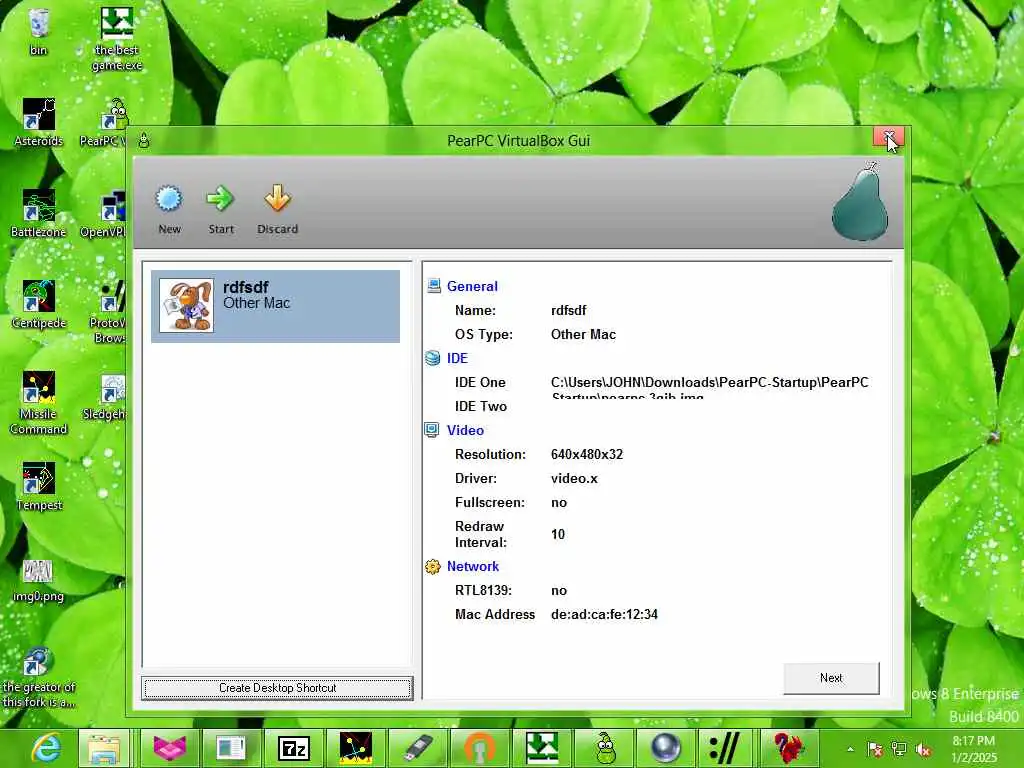1024x768 pixels.
Task: Select the Centipede desktop shortcut
Action: [39, 304]
